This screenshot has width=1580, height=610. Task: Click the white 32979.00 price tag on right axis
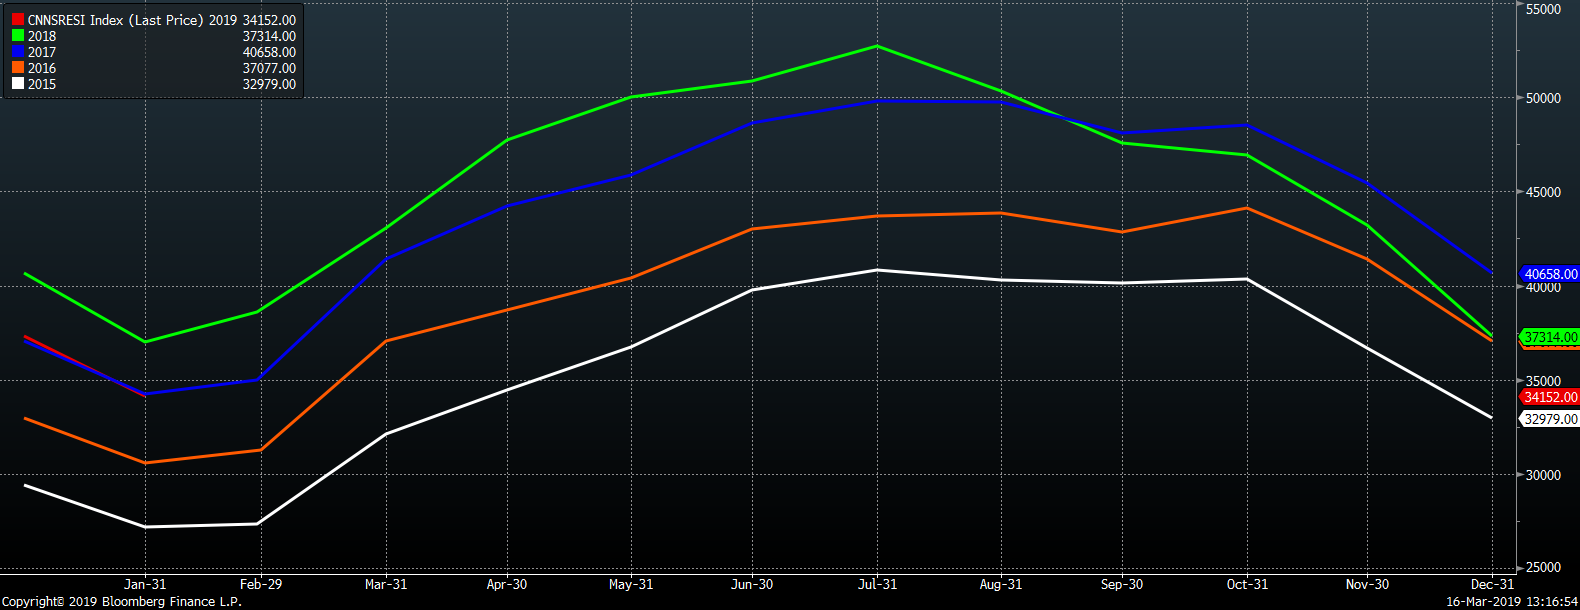[1549, 419]
